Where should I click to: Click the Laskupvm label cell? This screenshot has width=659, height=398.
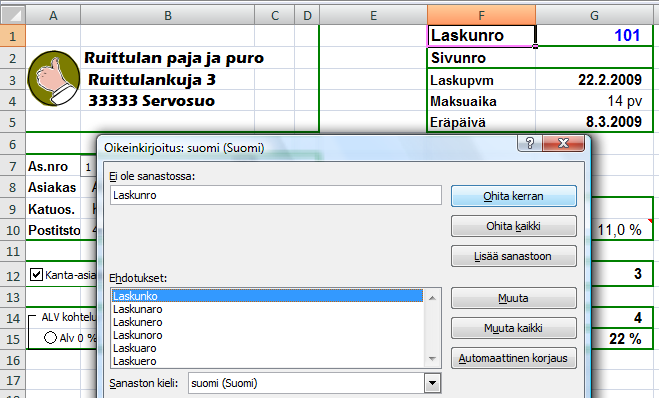[482, 80]
